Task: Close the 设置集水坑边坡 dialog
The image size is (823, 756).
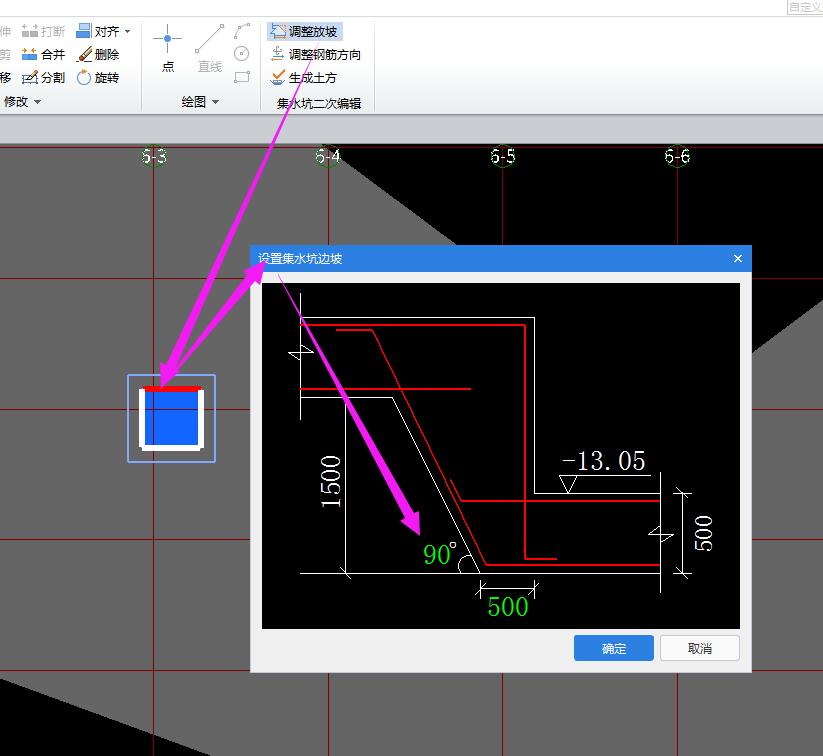Action: point(737,258)
